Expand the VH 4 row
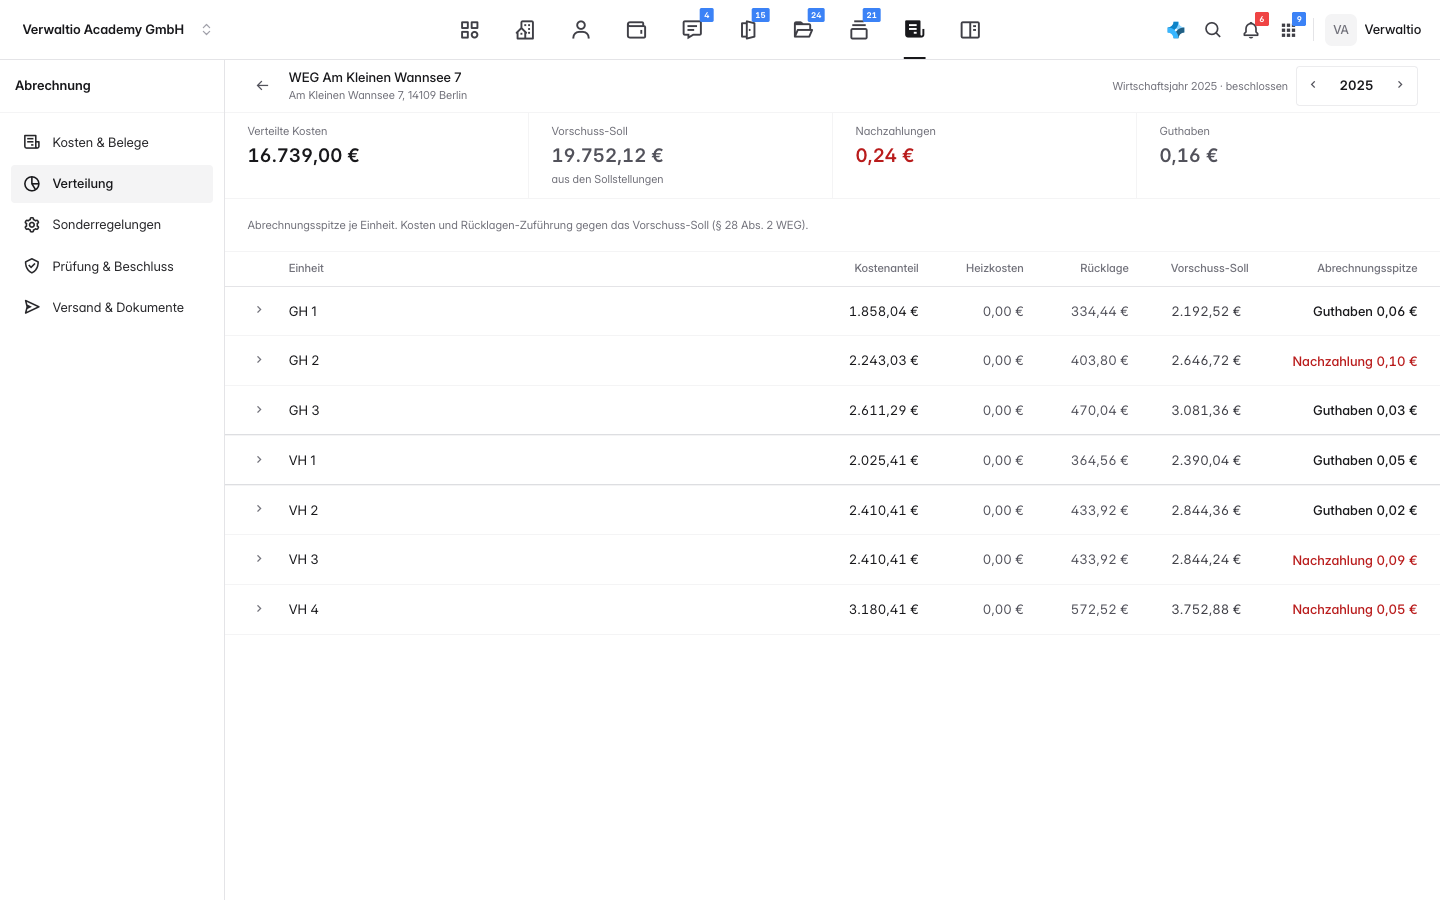This screenshot has width=1440, height=900. point(259,609)
